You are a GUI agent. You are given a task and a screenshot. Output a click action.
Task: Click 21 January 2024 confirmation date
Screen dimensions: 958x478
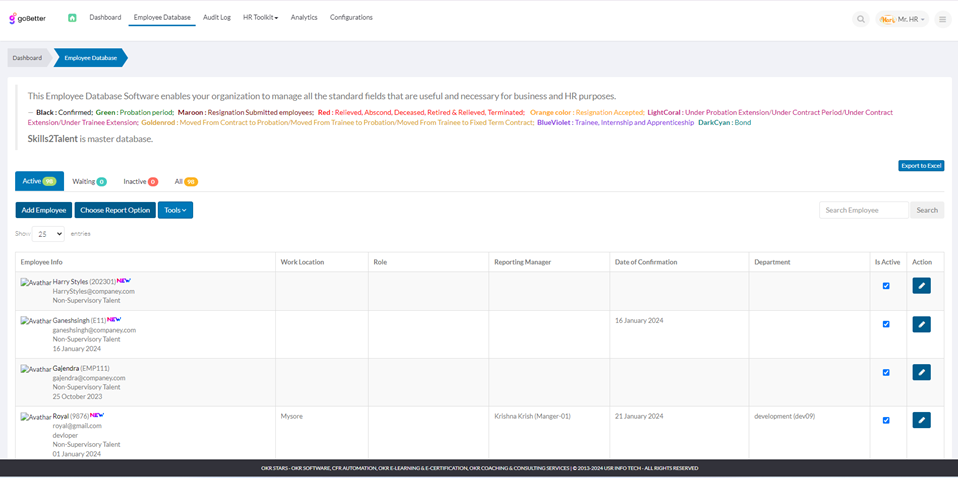[639, 416]
